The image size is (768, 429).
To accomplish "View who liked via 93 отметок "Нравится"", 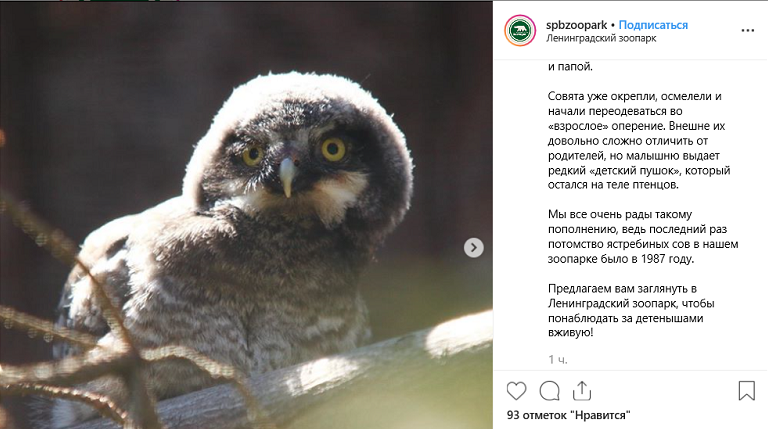I will point(568,415).
